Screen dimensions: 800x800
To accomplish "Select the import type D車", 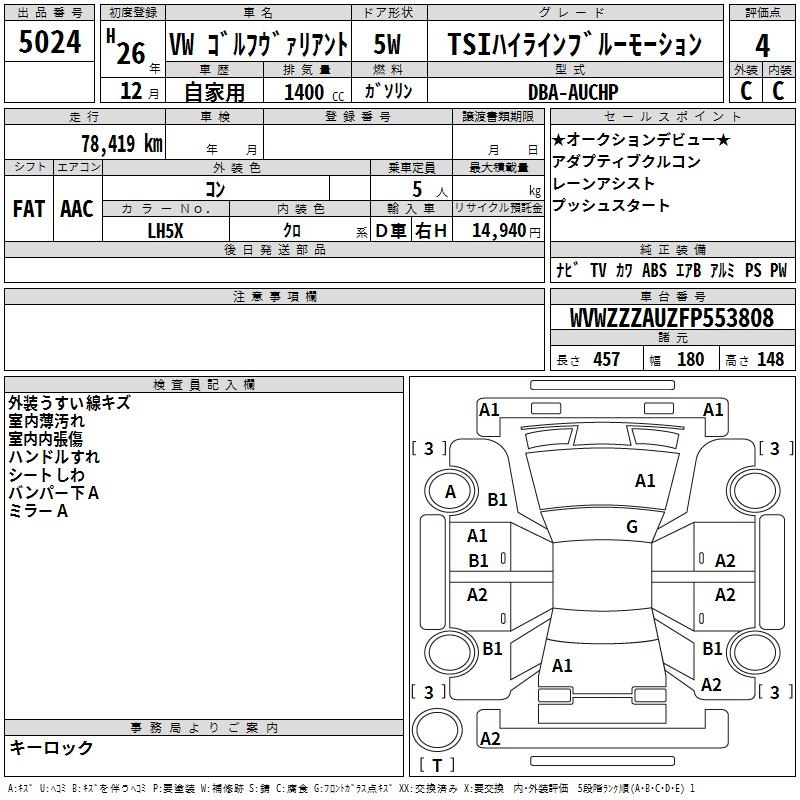I will point(391,231).
